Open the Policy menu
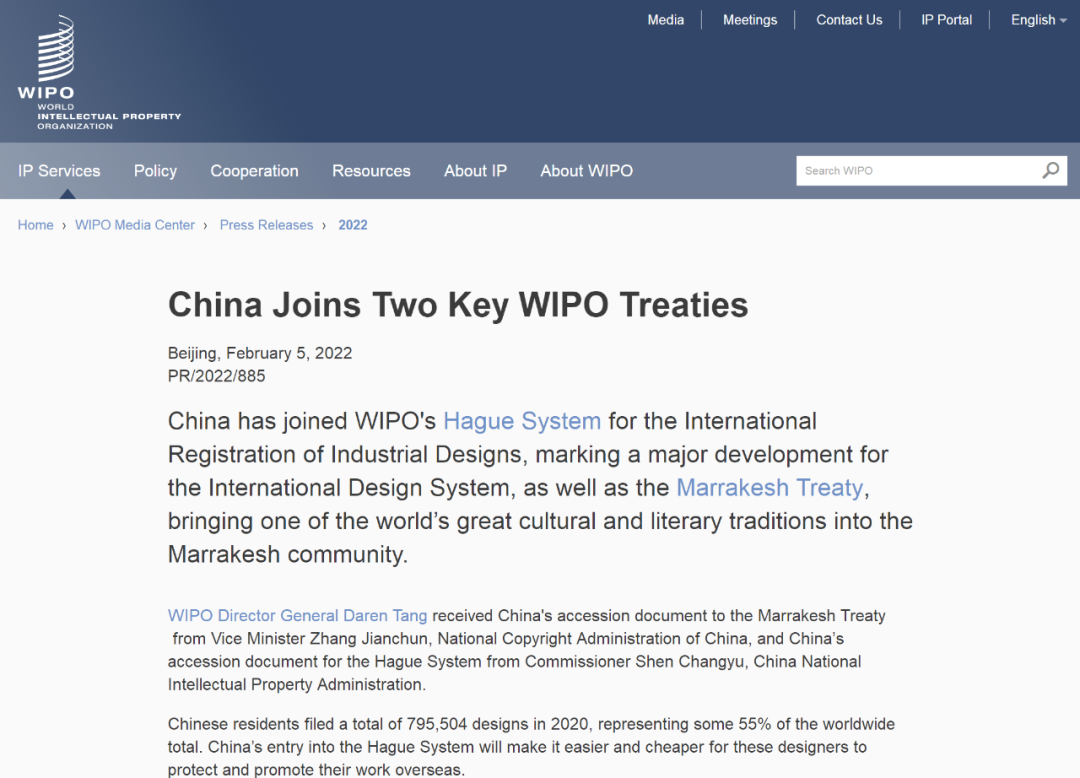Screen dimensions: 1080x778 point(155,171)
